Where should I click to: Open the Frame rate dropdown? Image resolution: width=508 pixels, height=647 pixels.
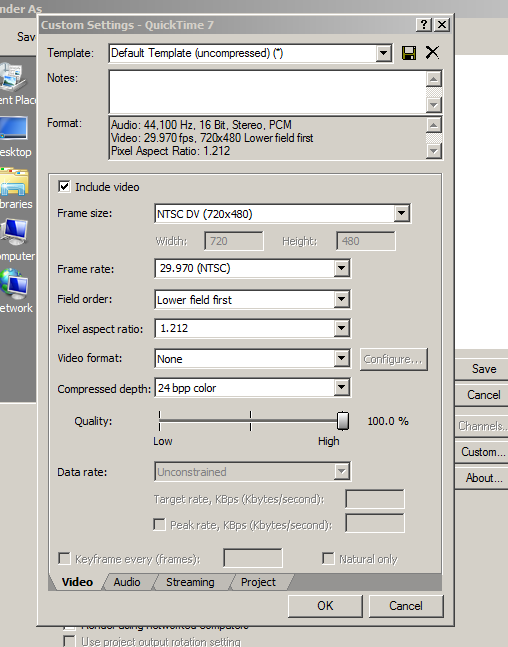[341, 269]
